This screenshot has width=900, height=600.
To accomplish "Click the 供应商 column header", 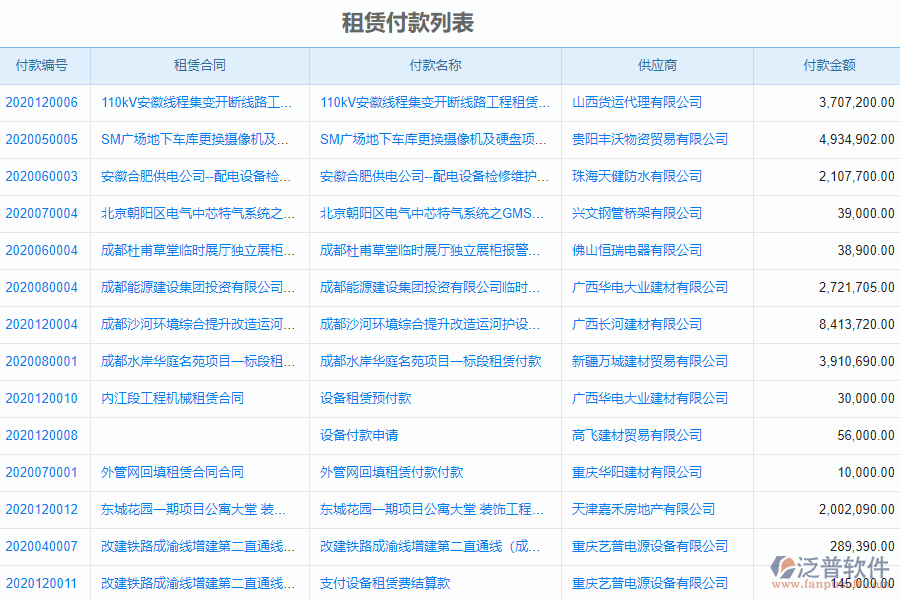I will [656, 66].
